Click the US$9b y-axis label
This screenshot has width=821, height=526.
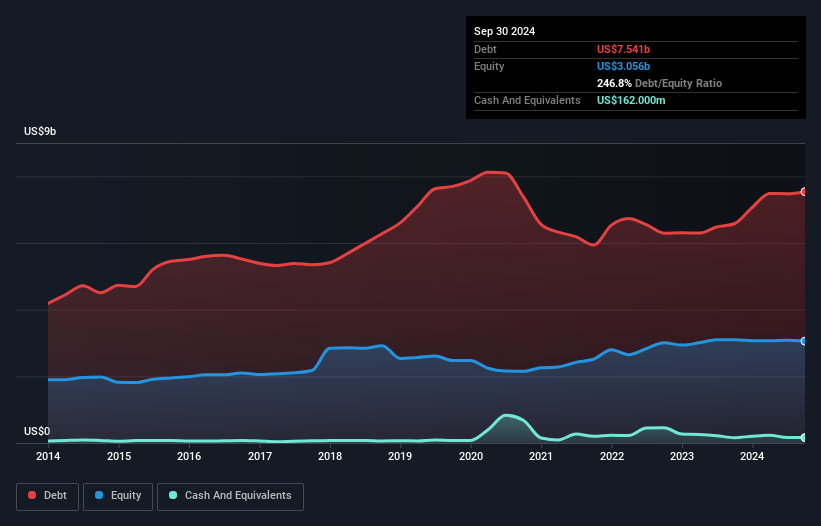click(41, 132)
